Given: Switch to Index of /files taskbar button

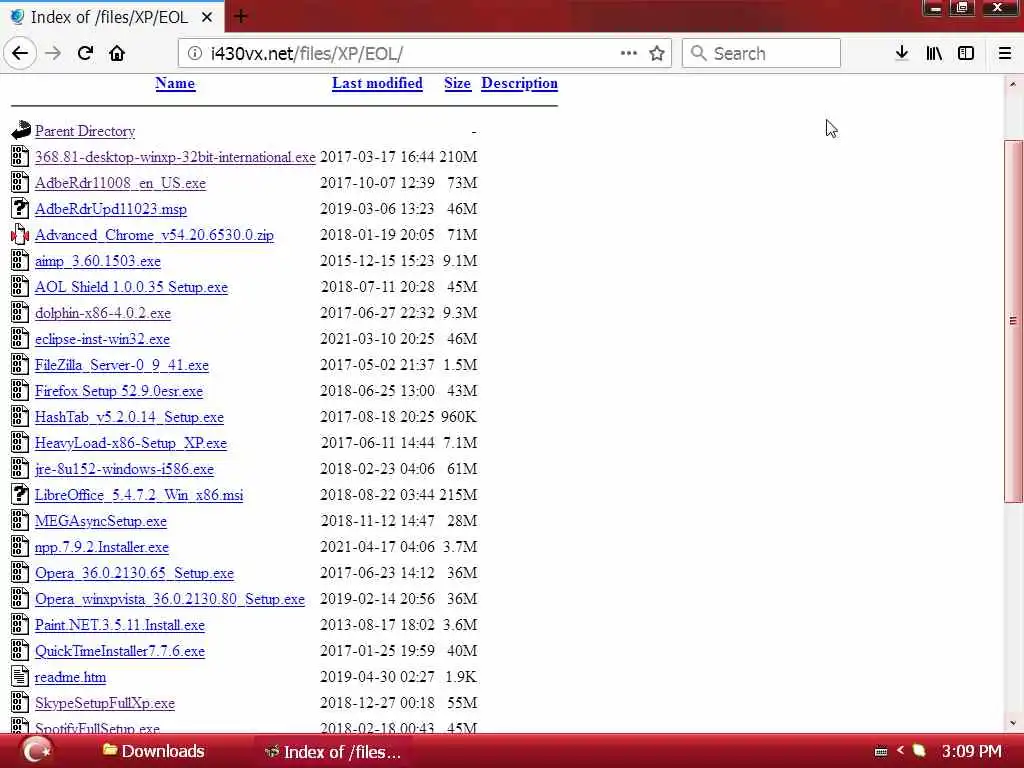Looking at the screenshot, I should (x=332, y=752).
